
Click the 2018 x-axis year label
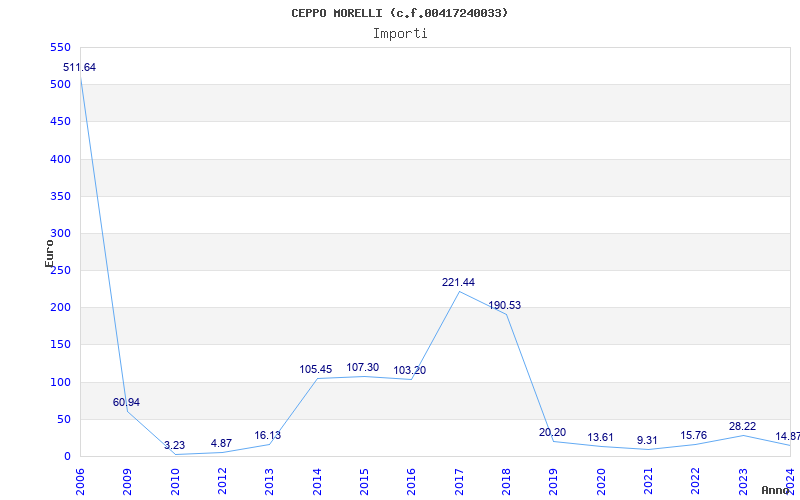(x=506, y=482)
